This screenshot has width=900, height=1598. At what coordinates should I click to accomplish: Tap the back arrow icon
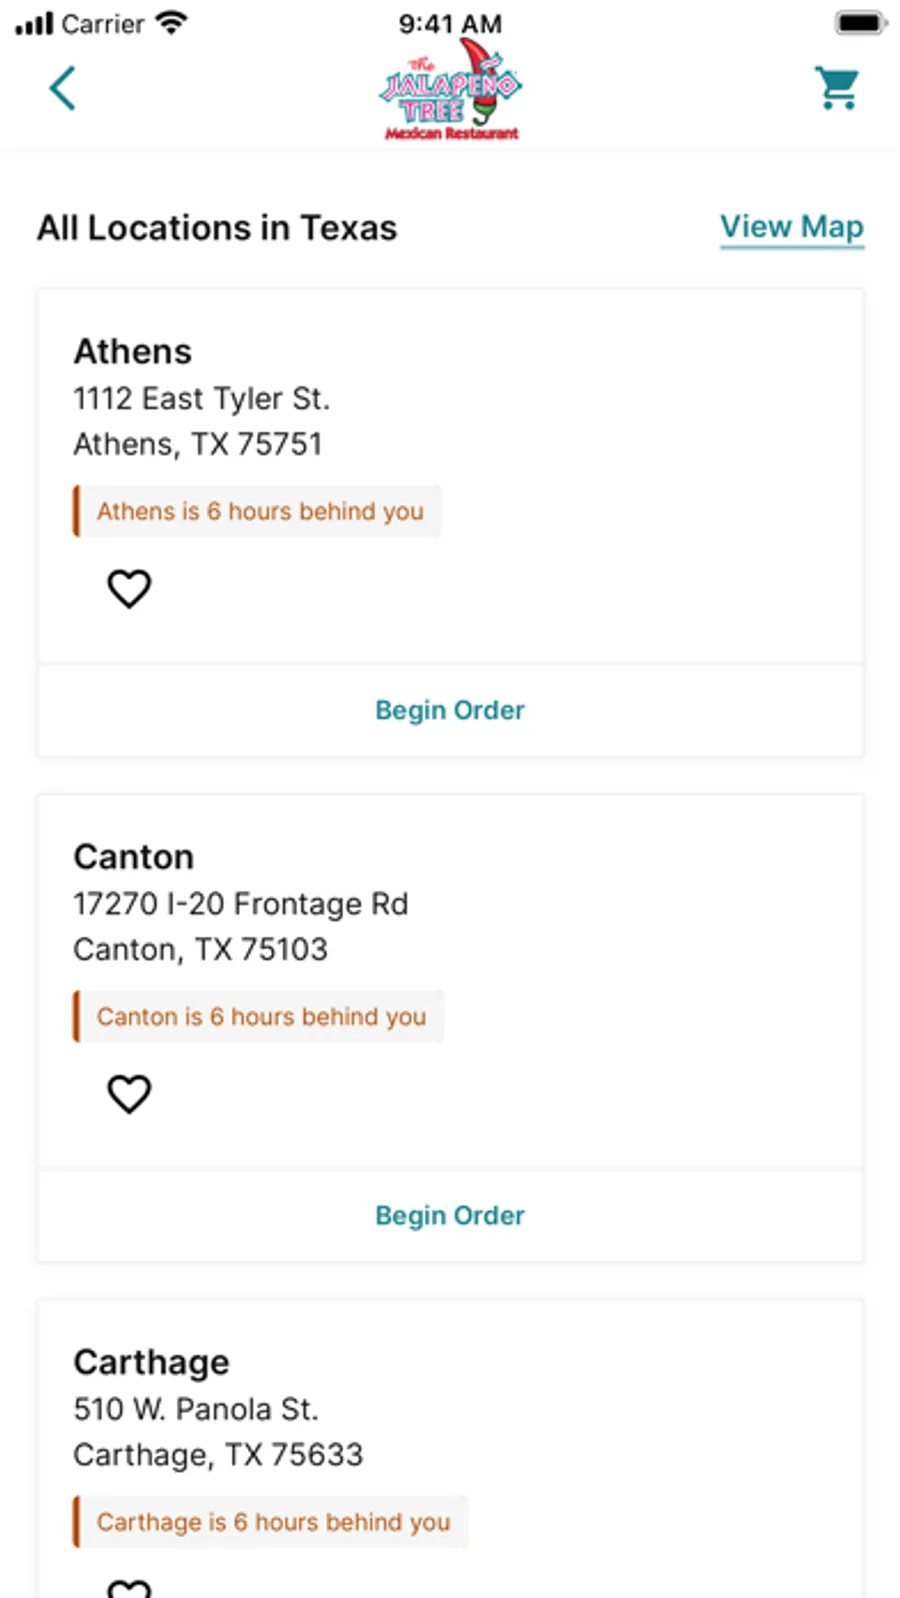(x=63, y=88)
